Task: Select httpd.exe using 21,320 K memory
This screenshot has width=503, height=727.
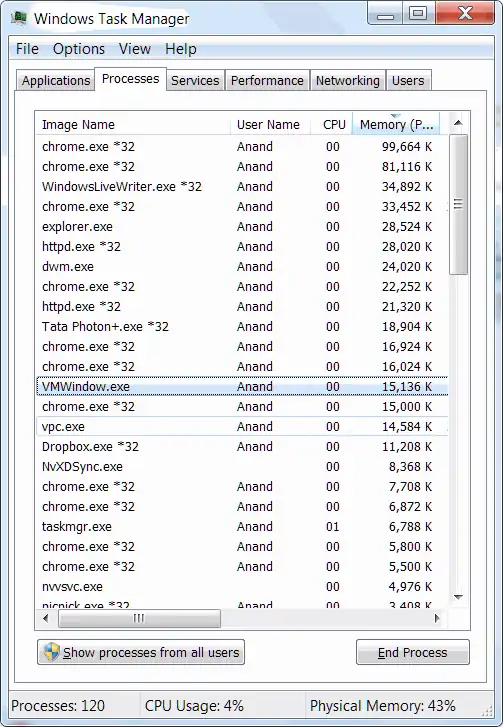Action: pos(242,306)
